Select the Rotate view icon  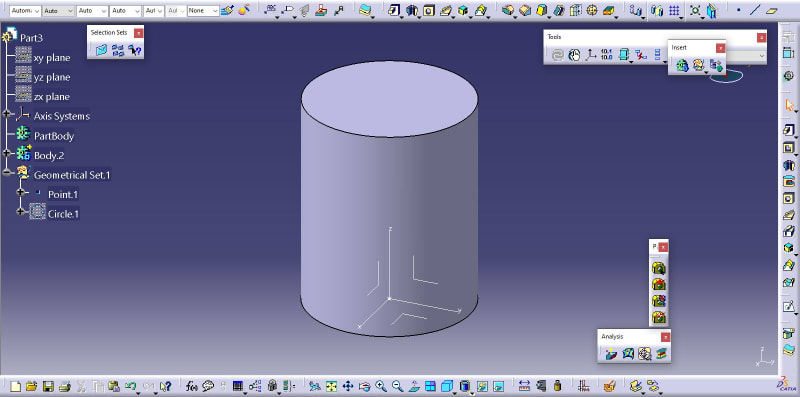pos(364,386)
